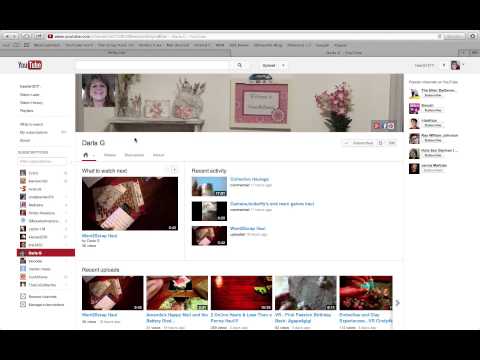480x360 pixels.
Task: Click Safari's address bar
Action: coord(246,36)
